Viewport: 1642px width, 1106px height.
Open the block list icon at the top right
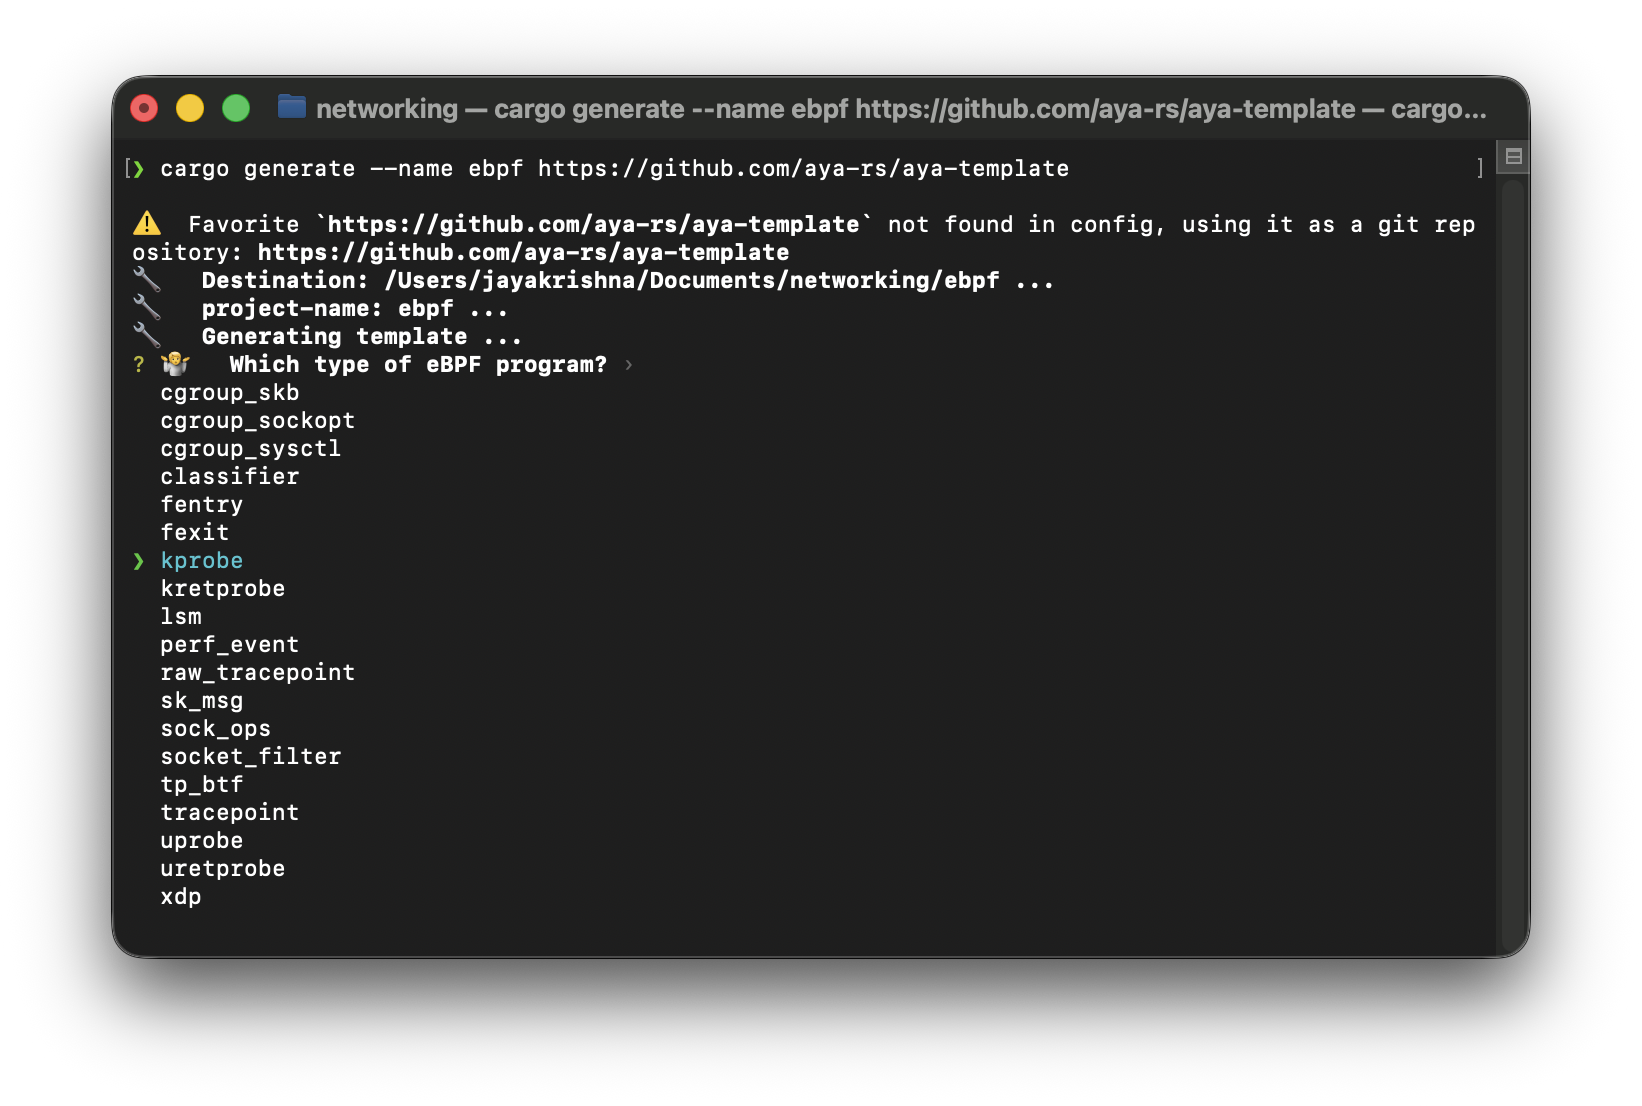point(1514,157)
